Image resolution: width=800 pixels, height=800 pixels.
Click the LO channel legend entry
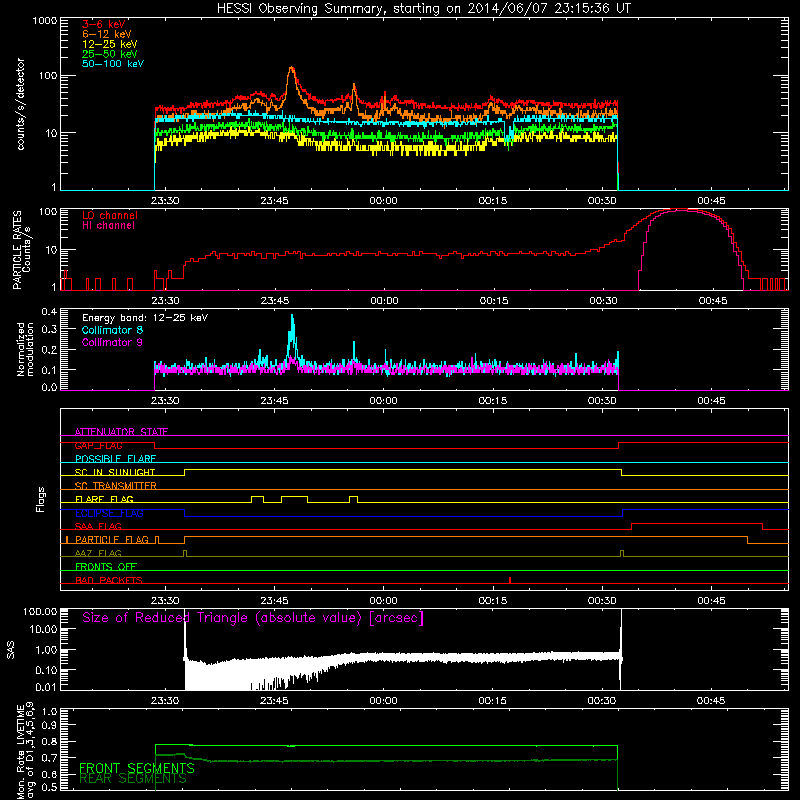point(110,215)
